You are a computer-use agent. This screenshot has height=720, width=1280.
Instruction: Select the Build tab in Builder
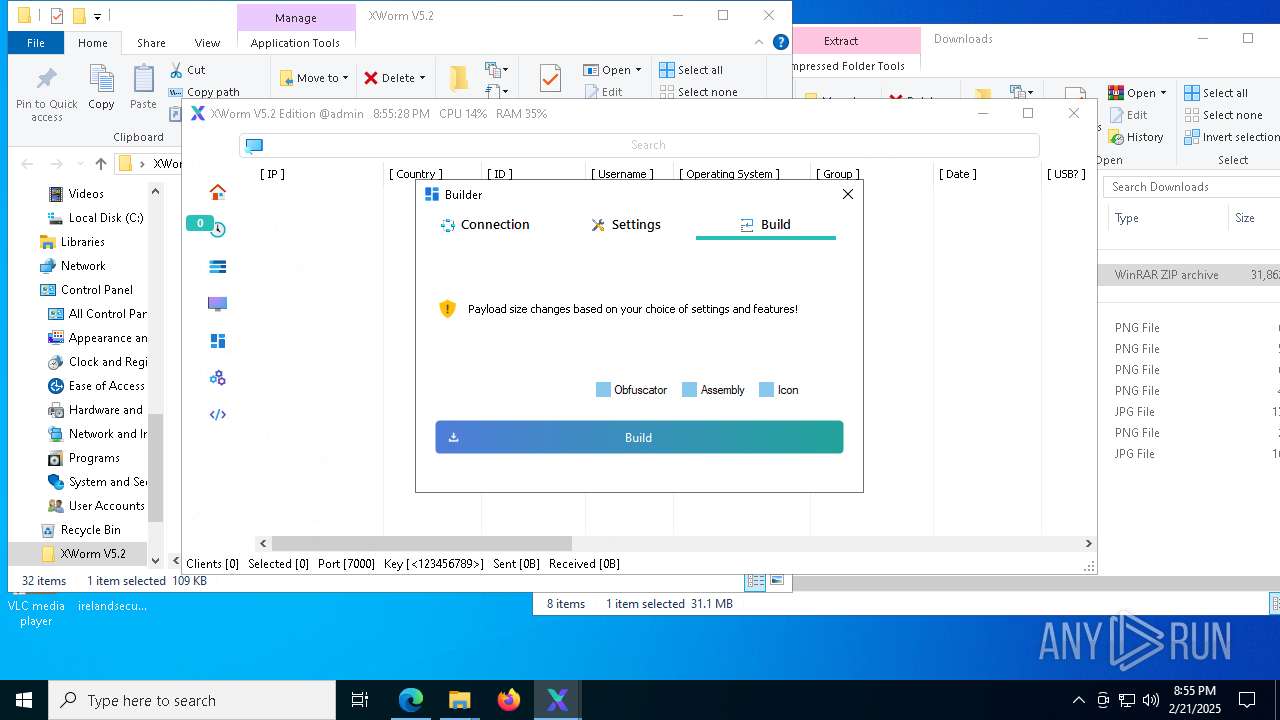tap(765, 224)
